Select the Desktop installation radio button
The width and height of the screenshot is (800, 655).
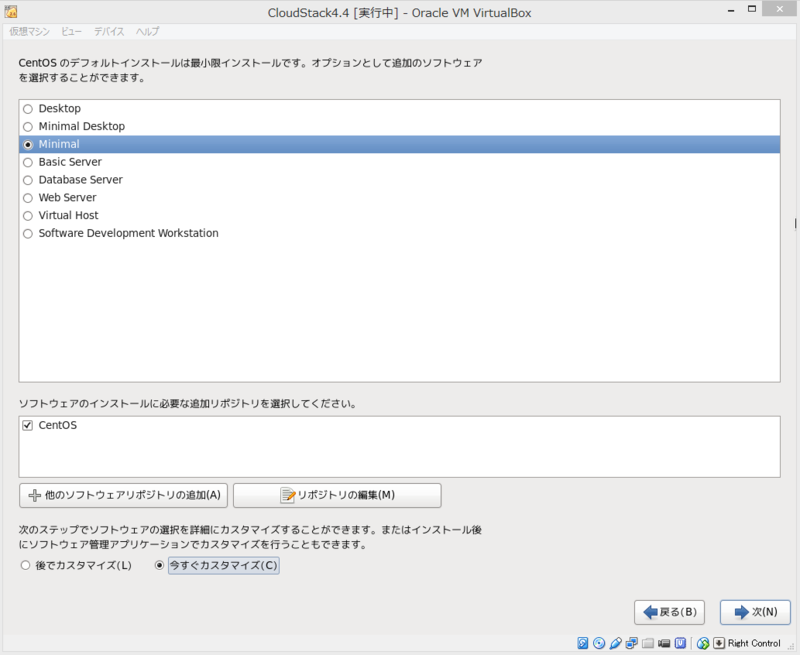[28, 108]
